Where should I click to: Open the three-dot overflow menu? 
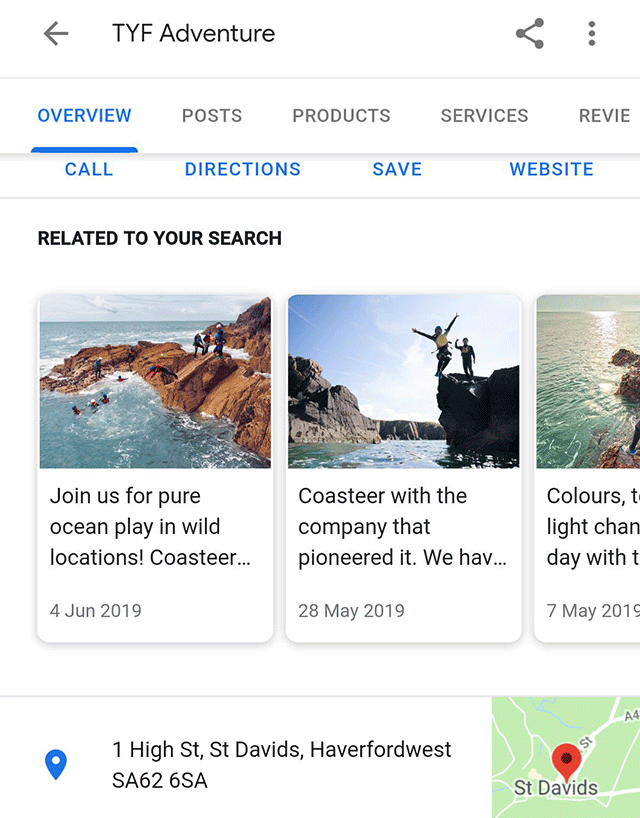pyautogui.click(x=592, y=34)
